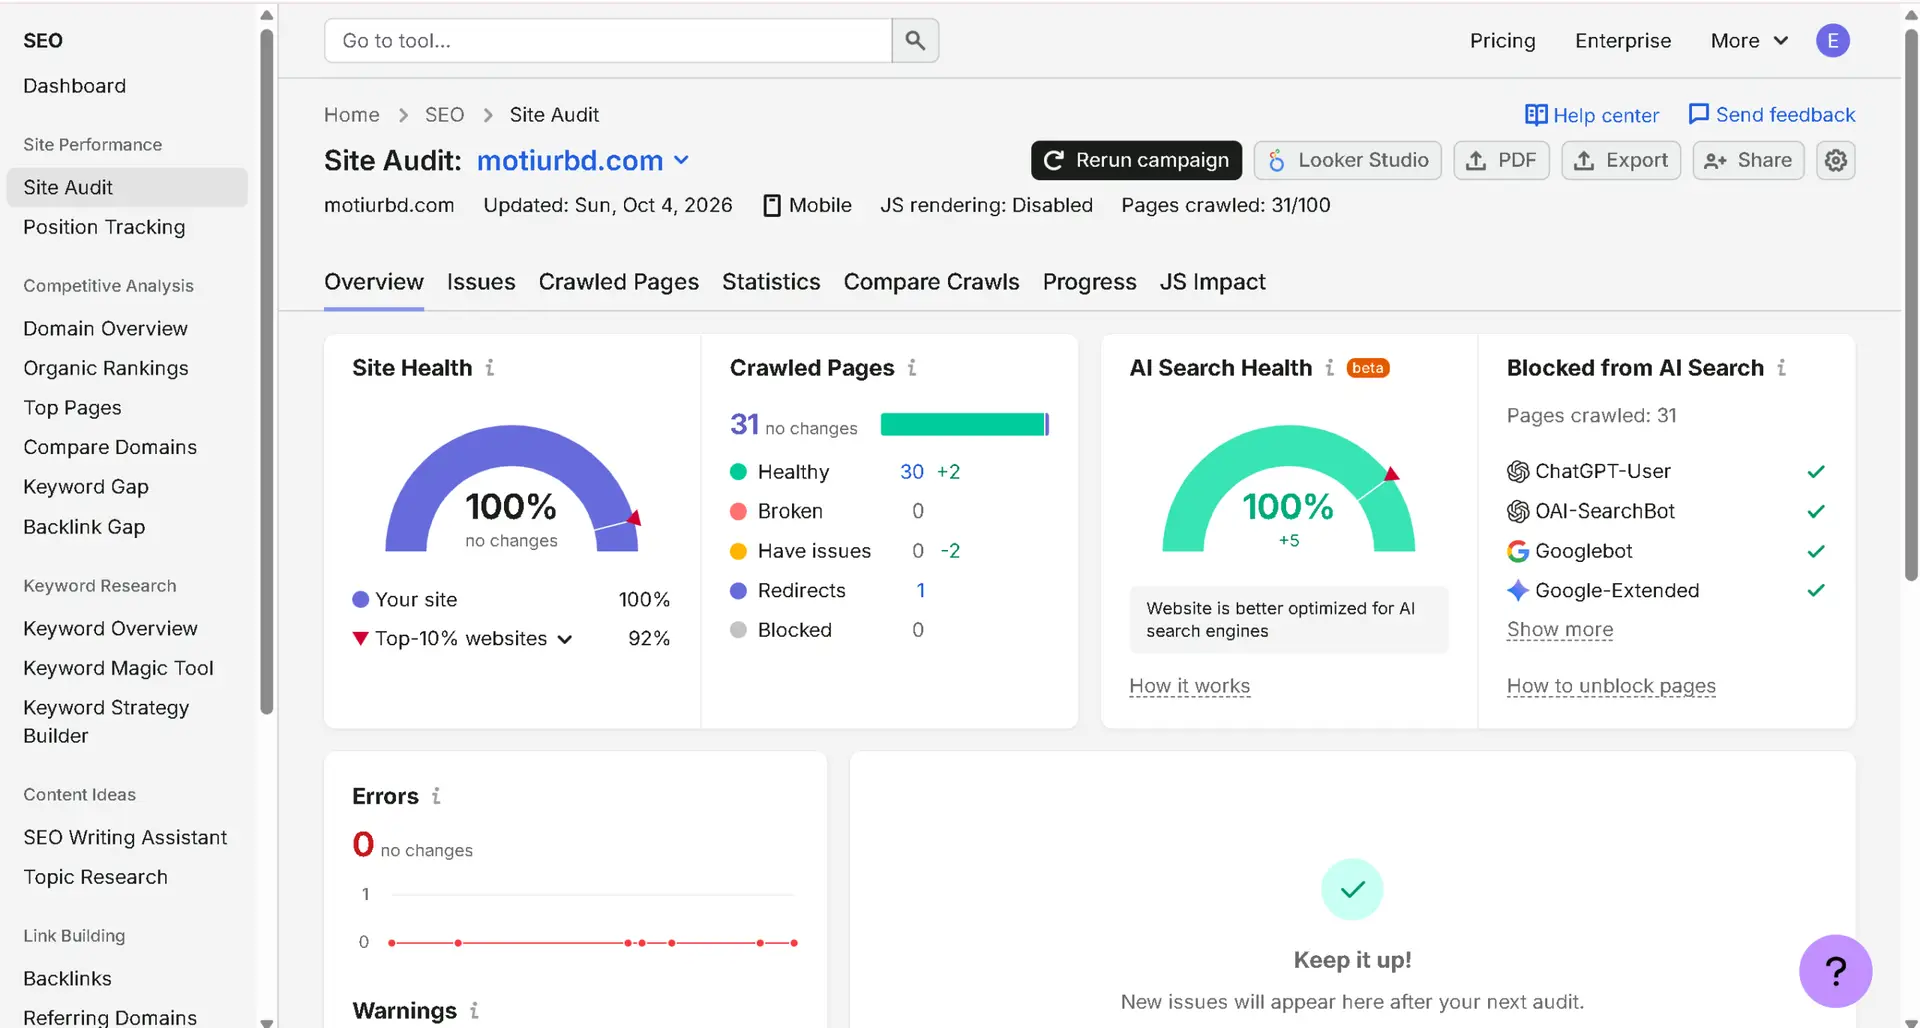Click How it works link
The width and height of the screenshot is (1920, 1028).
[1189, 686]
